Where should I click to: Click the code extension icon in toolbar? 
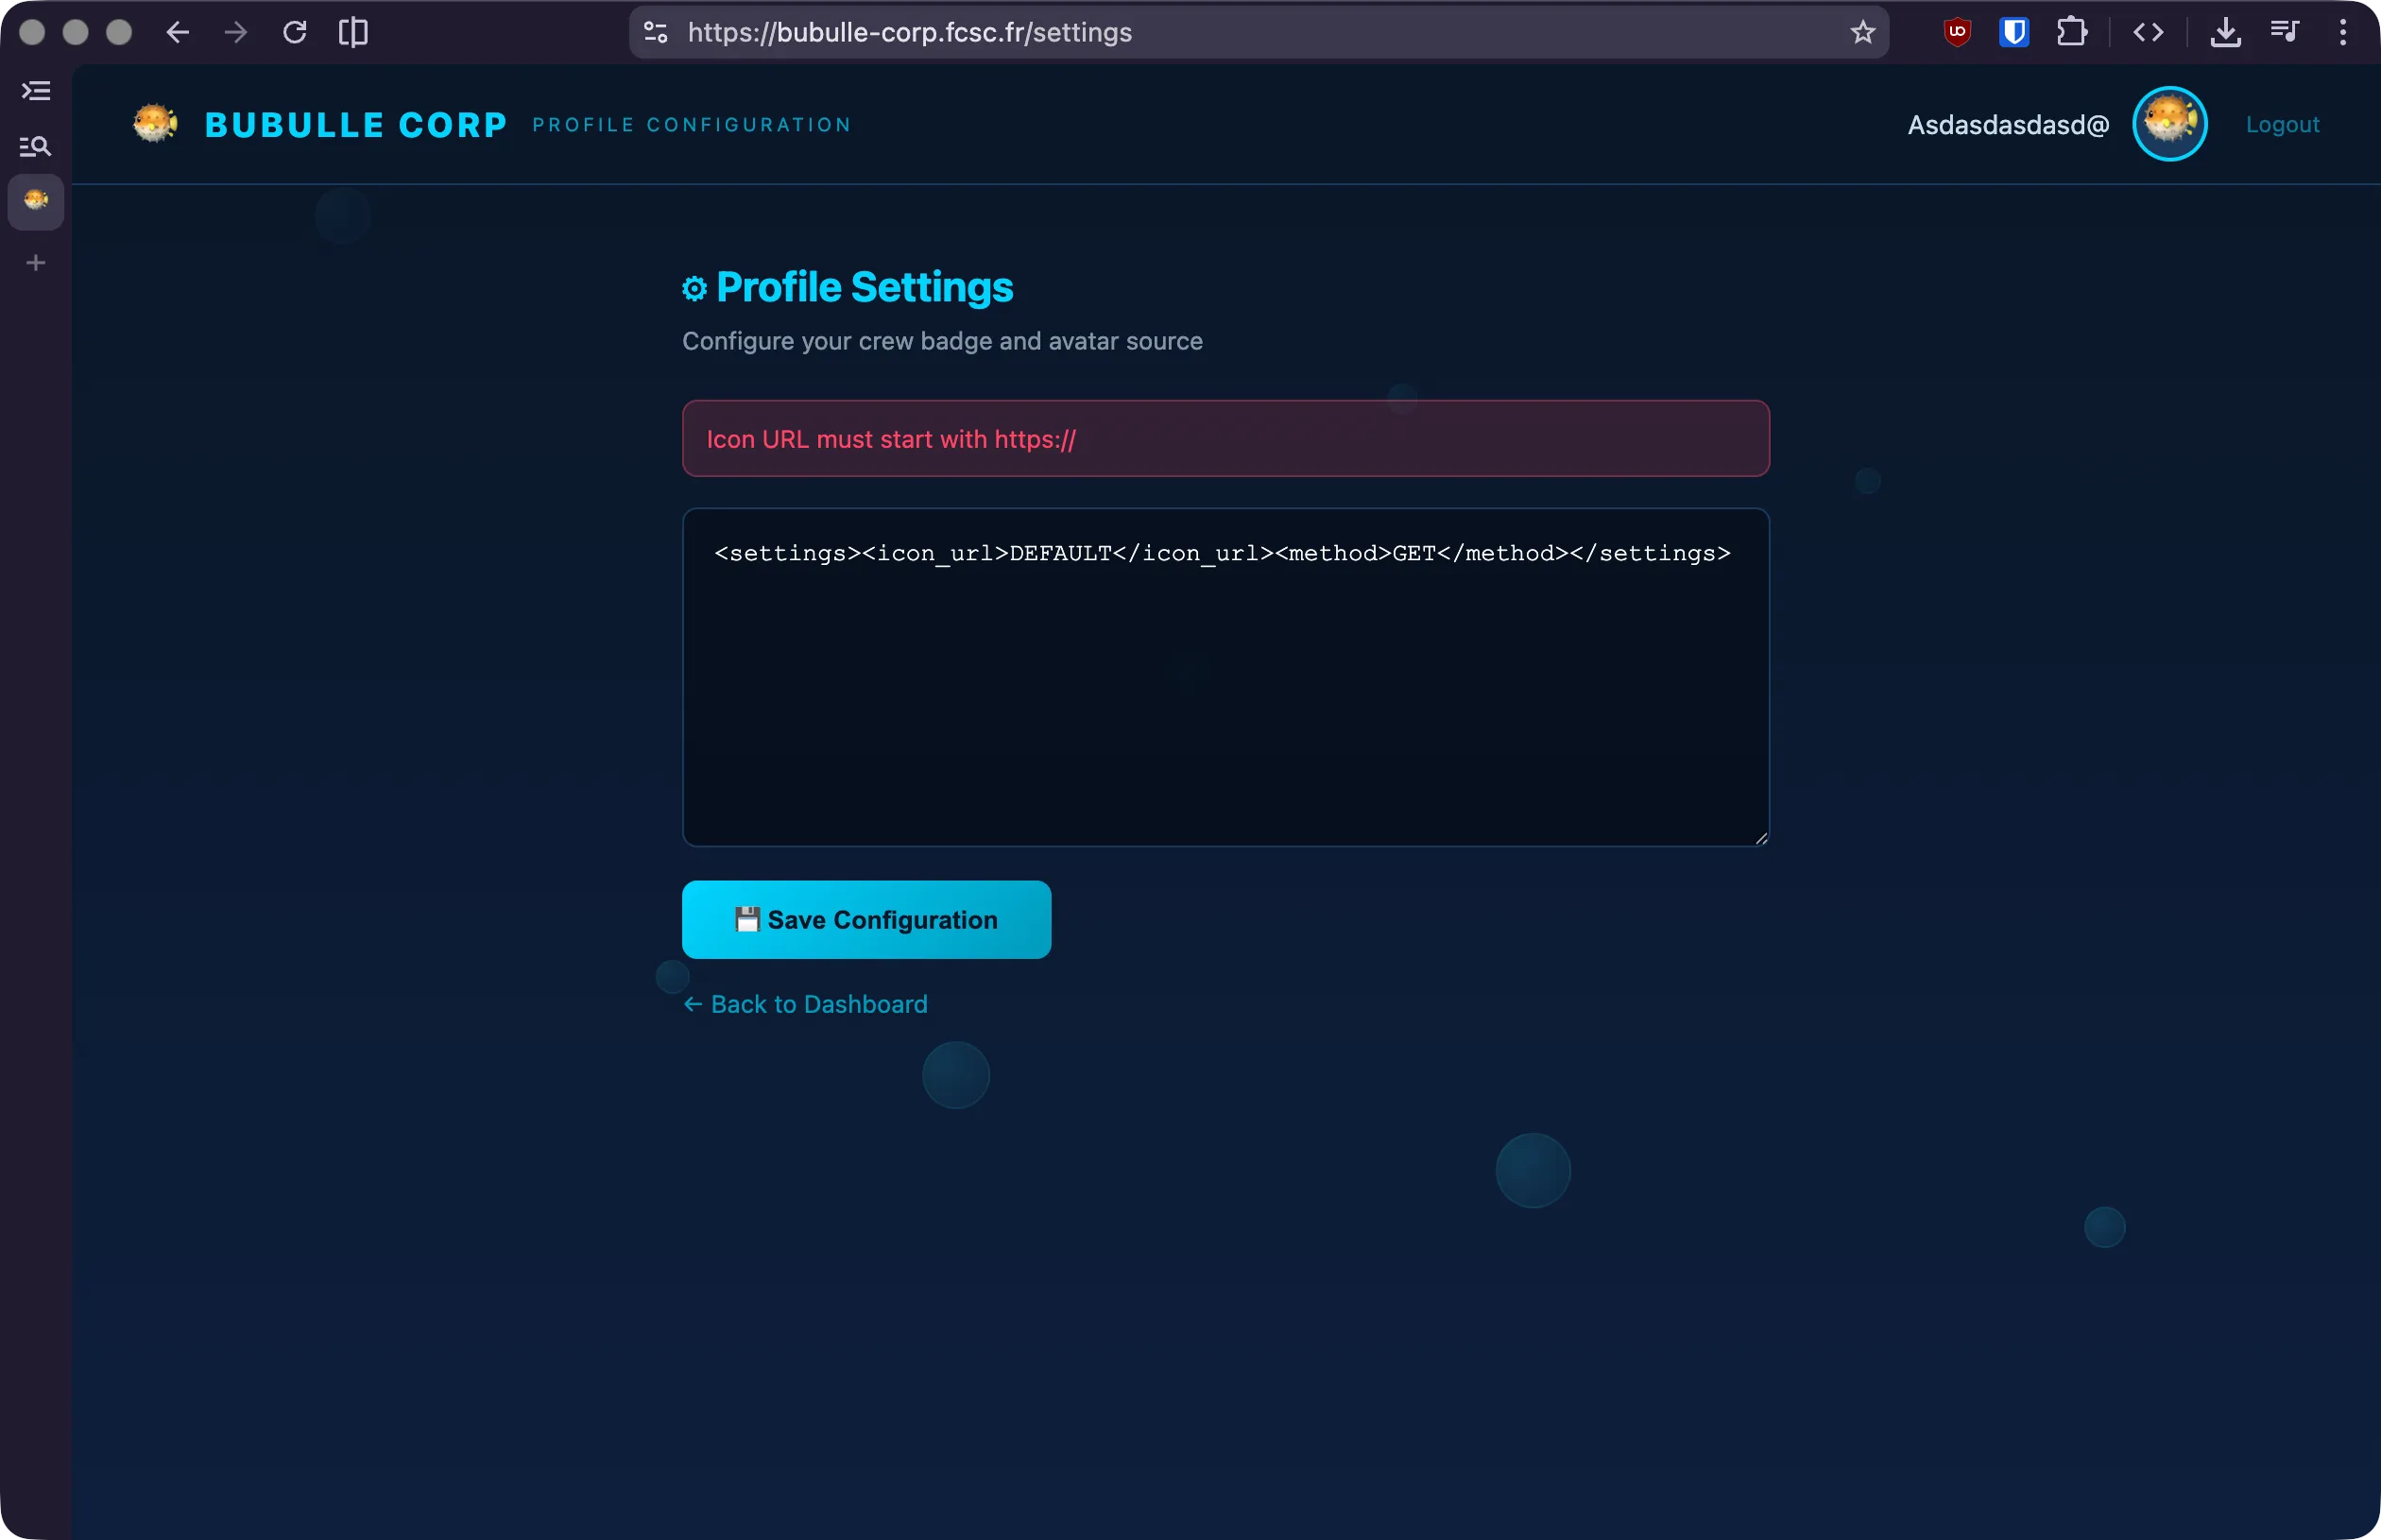click(x=2148, y=32)
